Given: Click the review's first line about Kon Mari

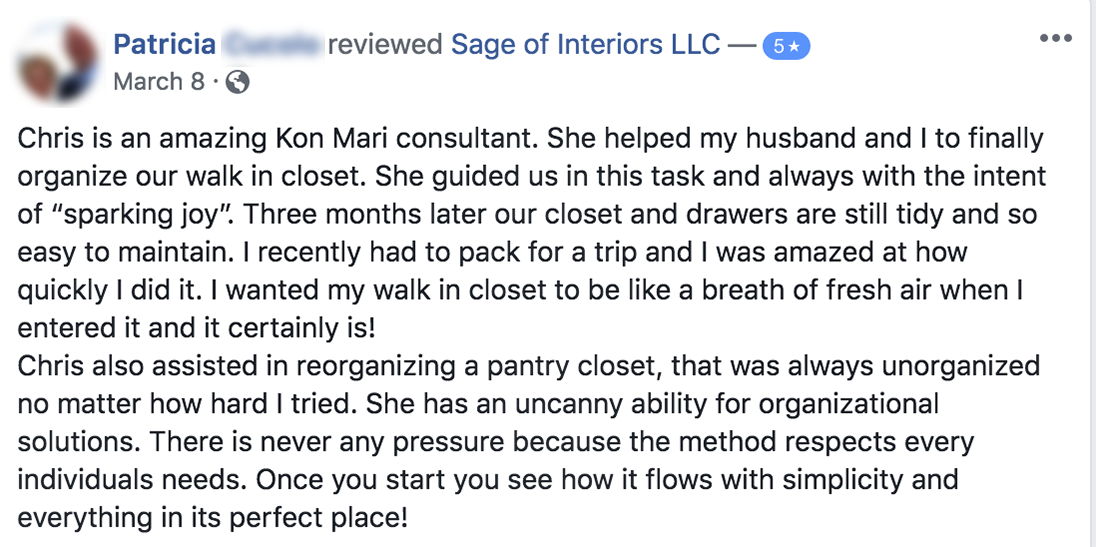Looking at the screenshot, I should click(530, 139).
